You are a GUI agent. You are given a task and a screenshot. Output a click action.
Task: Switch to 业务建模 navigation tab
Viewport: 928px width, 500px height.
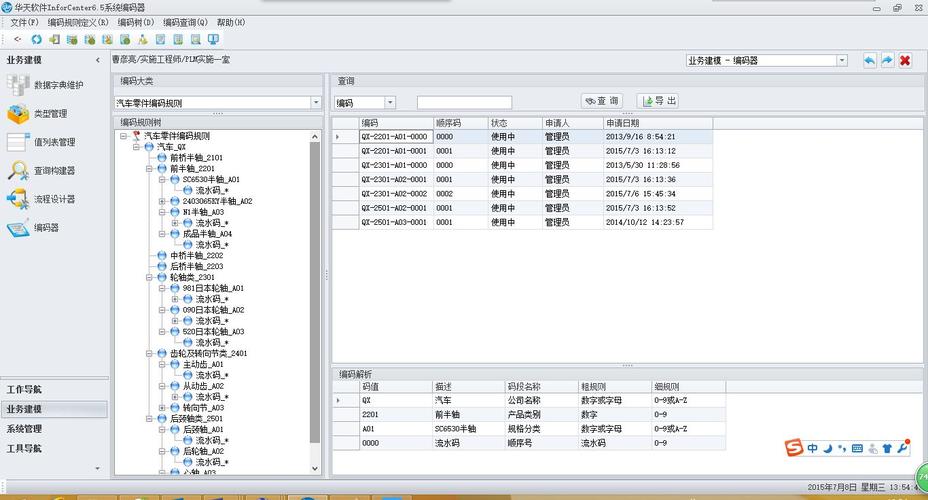54,409
